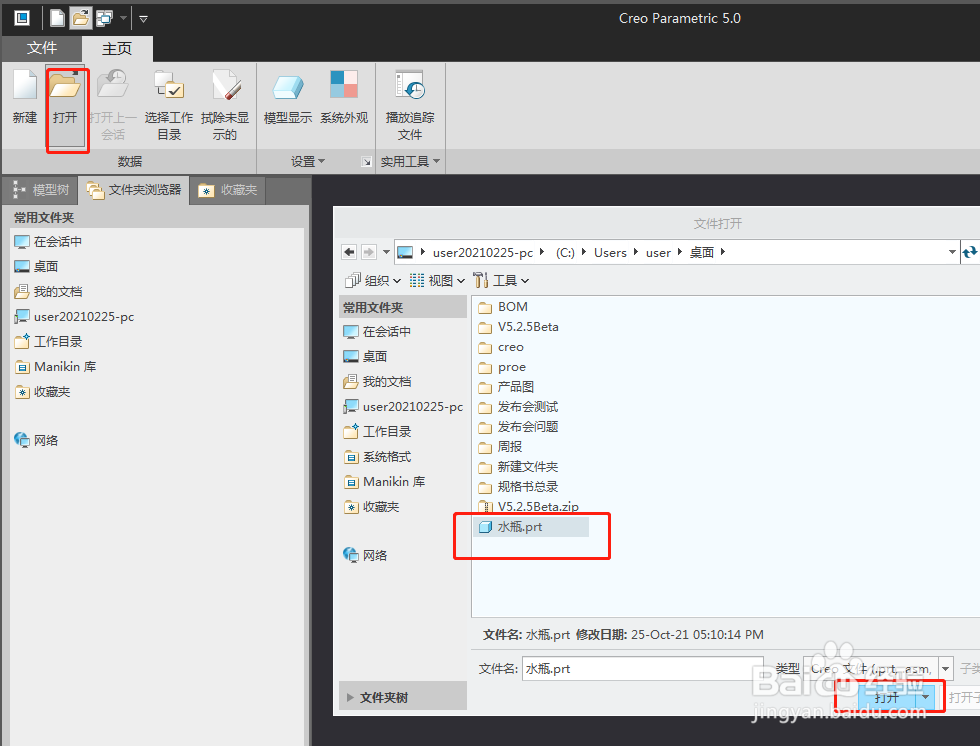Click (C:) segment in address path
This screenshot has height=746, width=980.
pos(565,252)
